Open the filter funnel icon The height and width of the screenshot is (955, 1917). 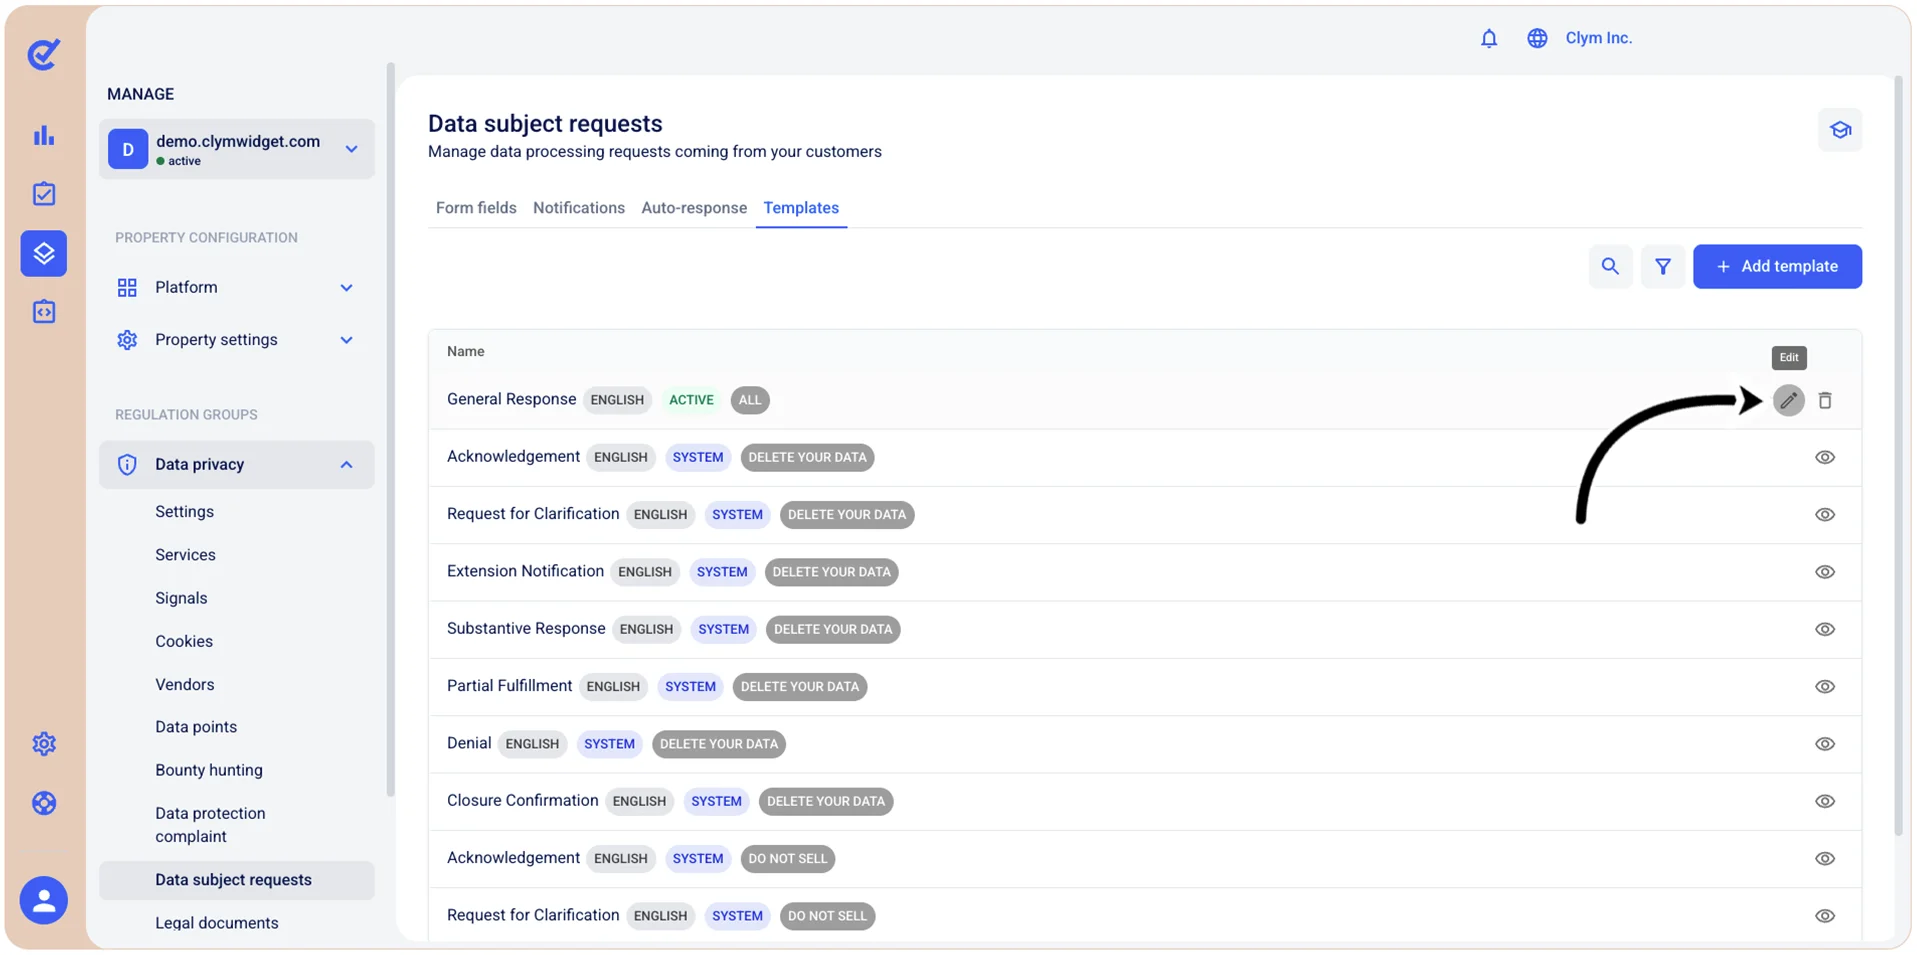[x=1662, y=266]
